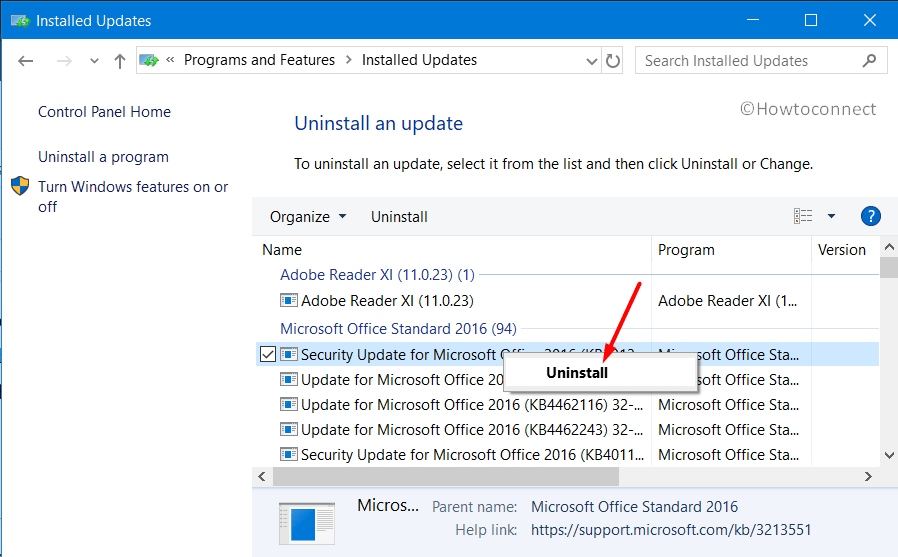Screen dimensions: 898x557
Task: Click Installed Updates in the breadcrumb
Action: click(419, 60)
